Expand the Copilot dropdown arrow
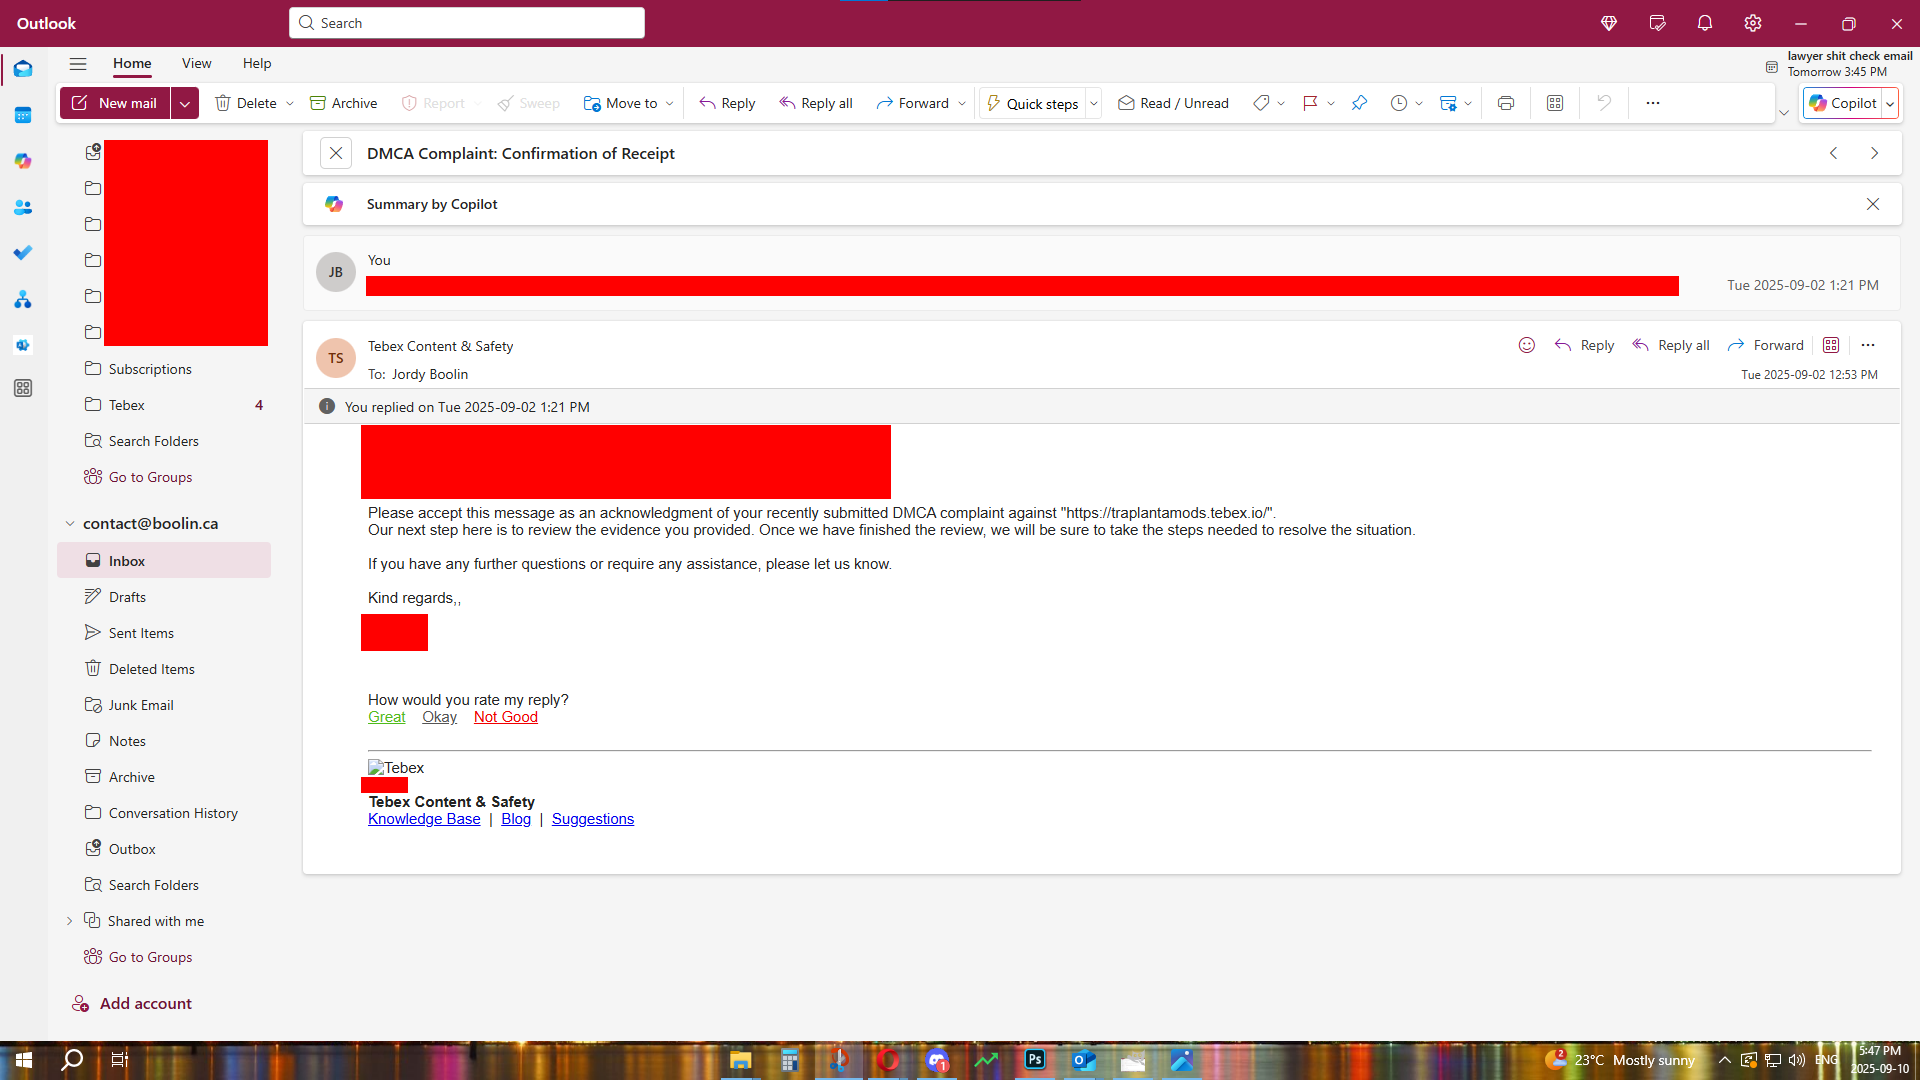1920x1080 pixels. point(1890,103)
